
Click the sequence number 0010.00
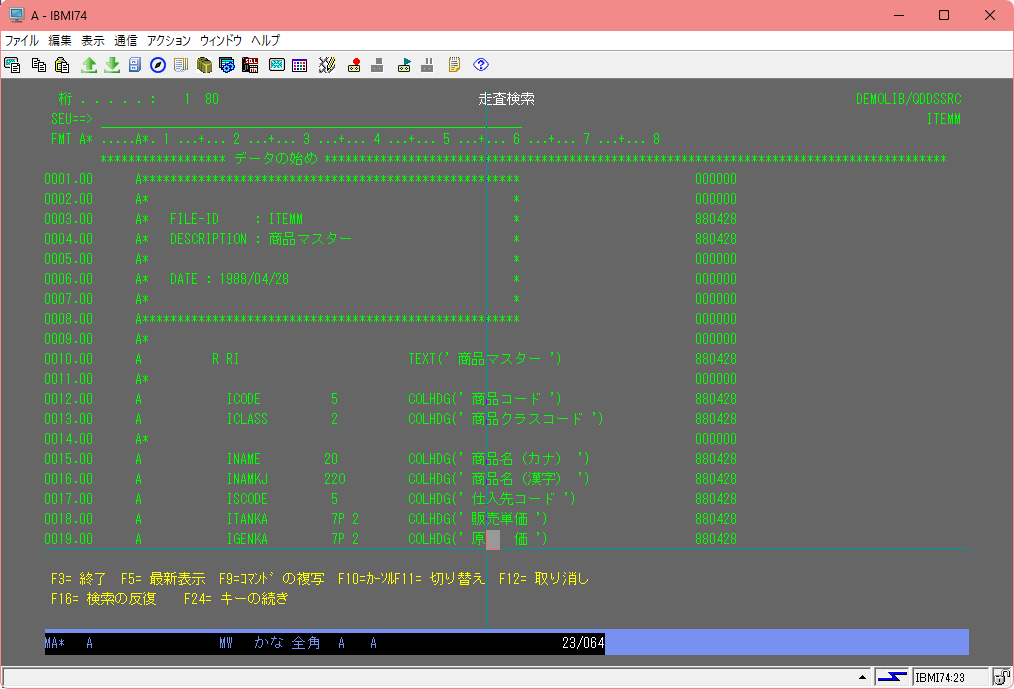tap(69, 359)
